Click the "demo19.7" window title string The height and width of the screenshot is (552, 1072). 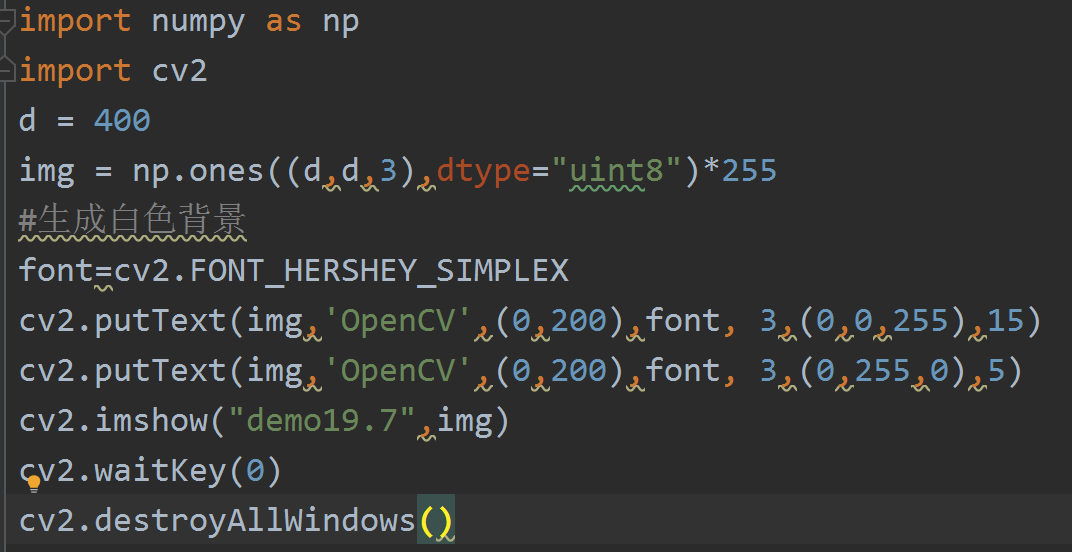click(321, 420)
